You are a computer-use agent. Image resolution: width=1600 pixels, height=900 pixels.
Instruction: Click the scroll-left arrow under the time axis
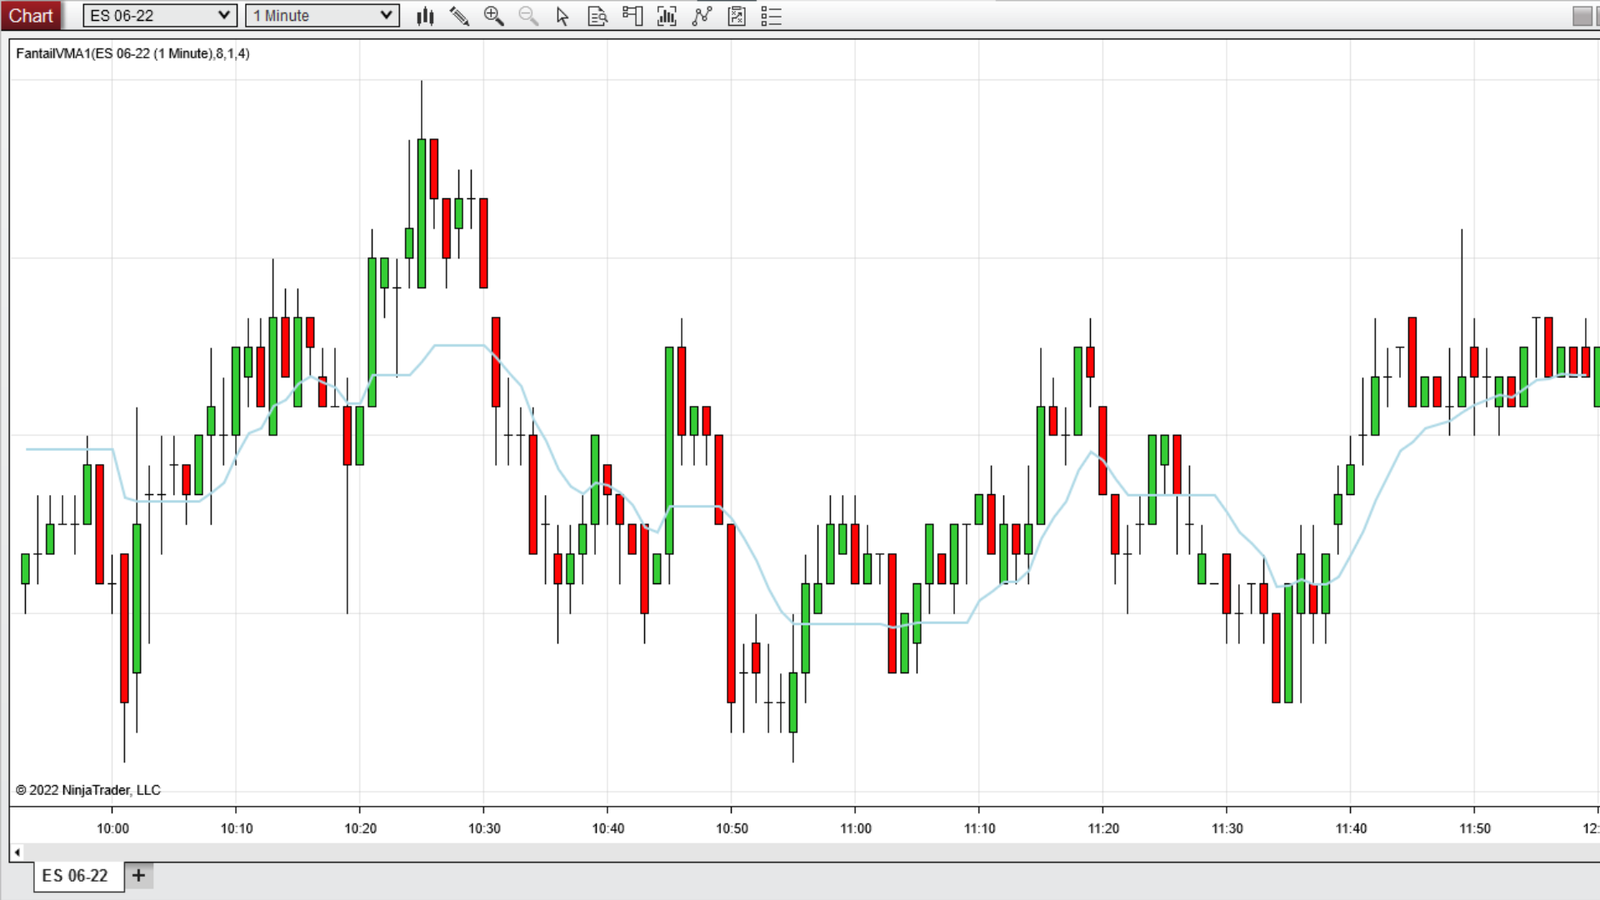tap(17, 852)
